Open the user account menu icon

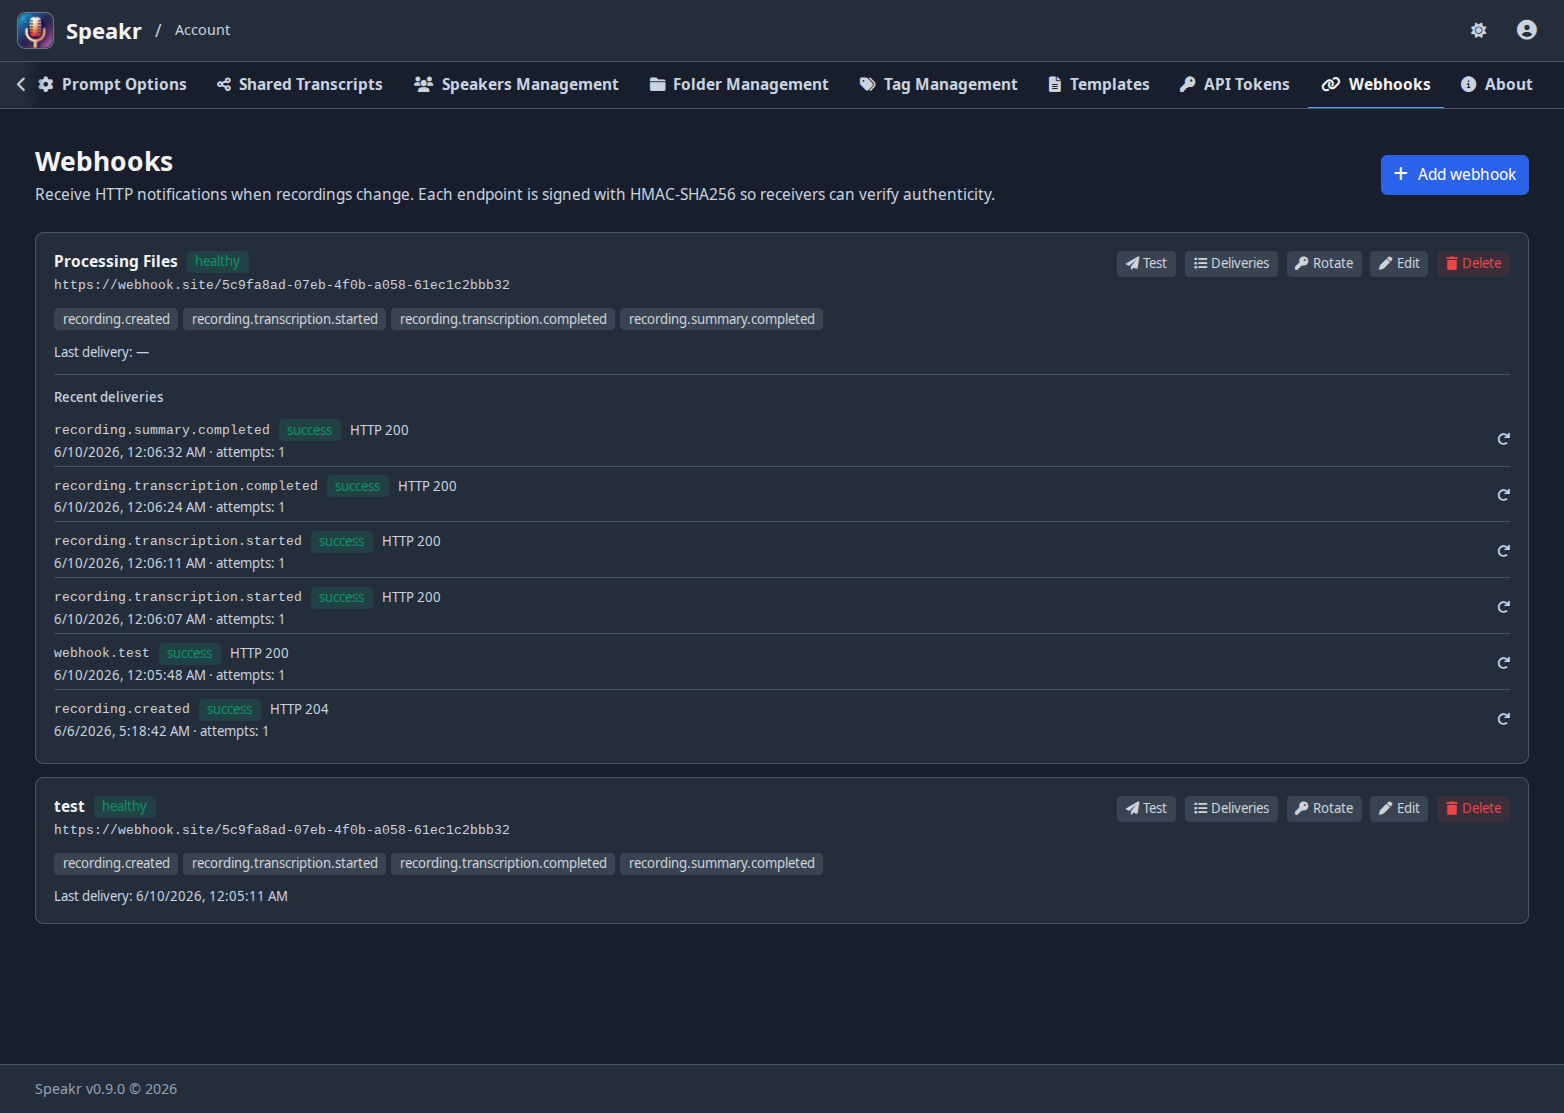coord(1526,30)
